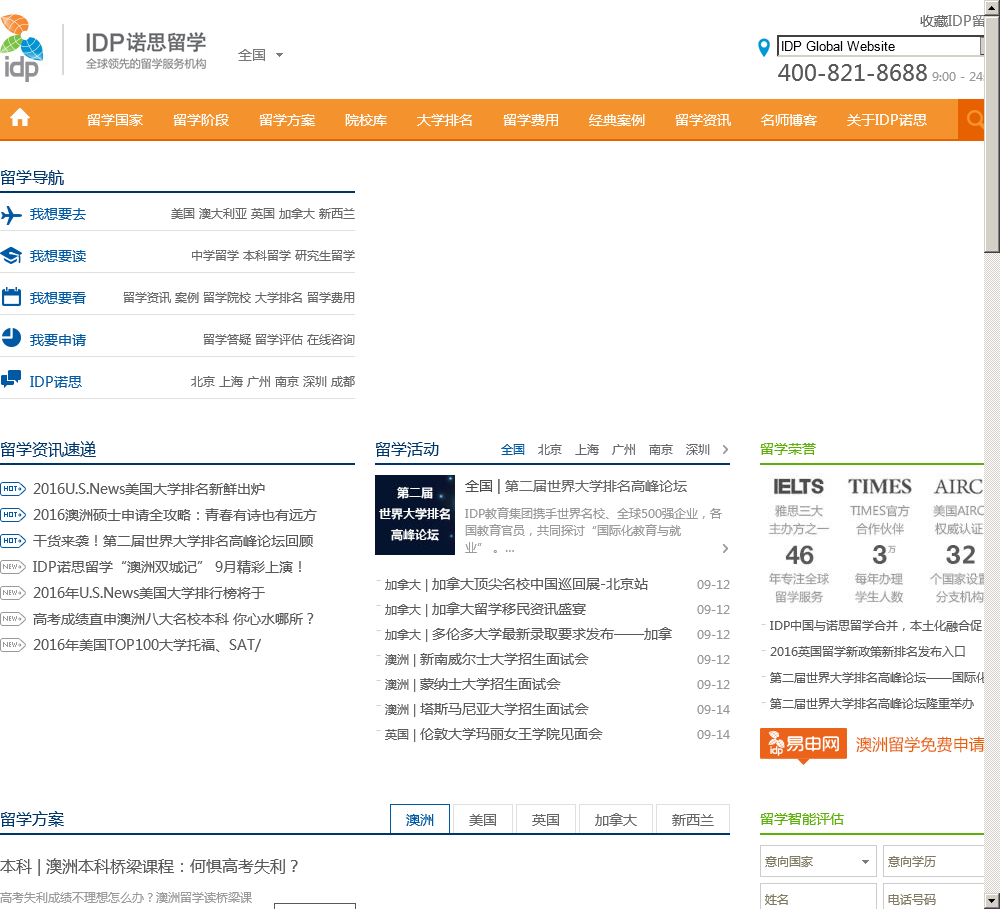Go to the home page icon
This screenshot has width=1000, height=909.
pos(20,118)
